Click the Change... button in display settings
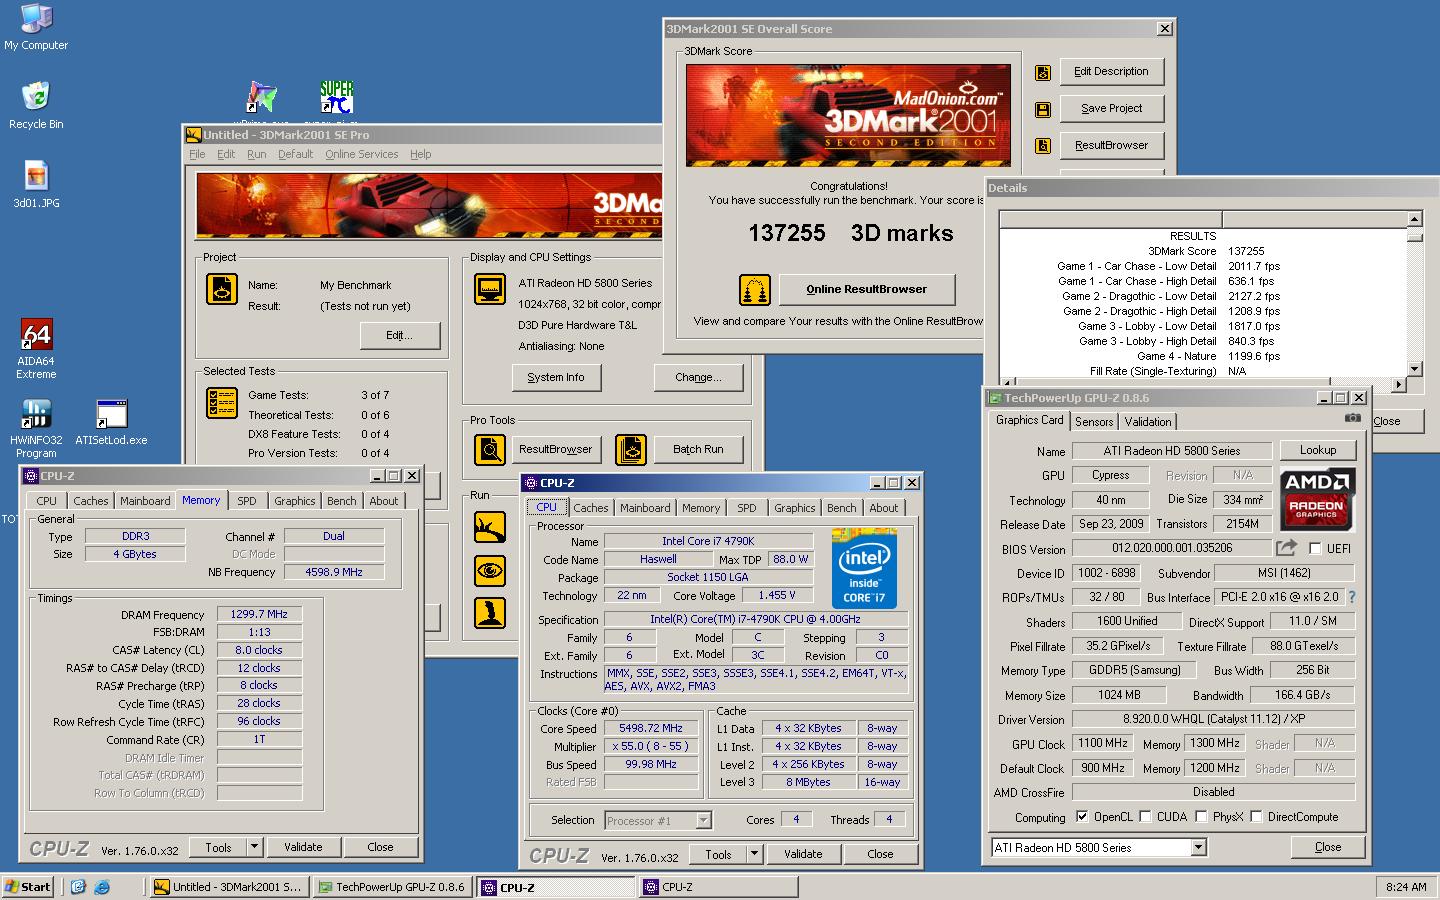The width and height of the screenshot is (1440, 900). click(x=698, y=377)
